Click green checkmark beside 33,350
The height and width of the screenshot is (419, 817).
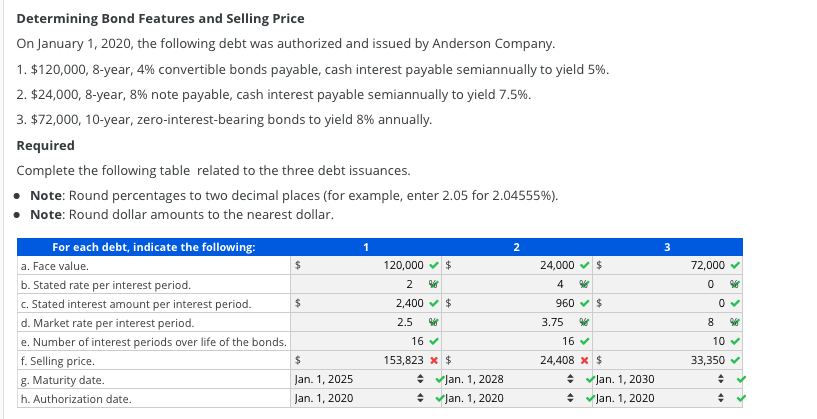(x=735, y=361)
